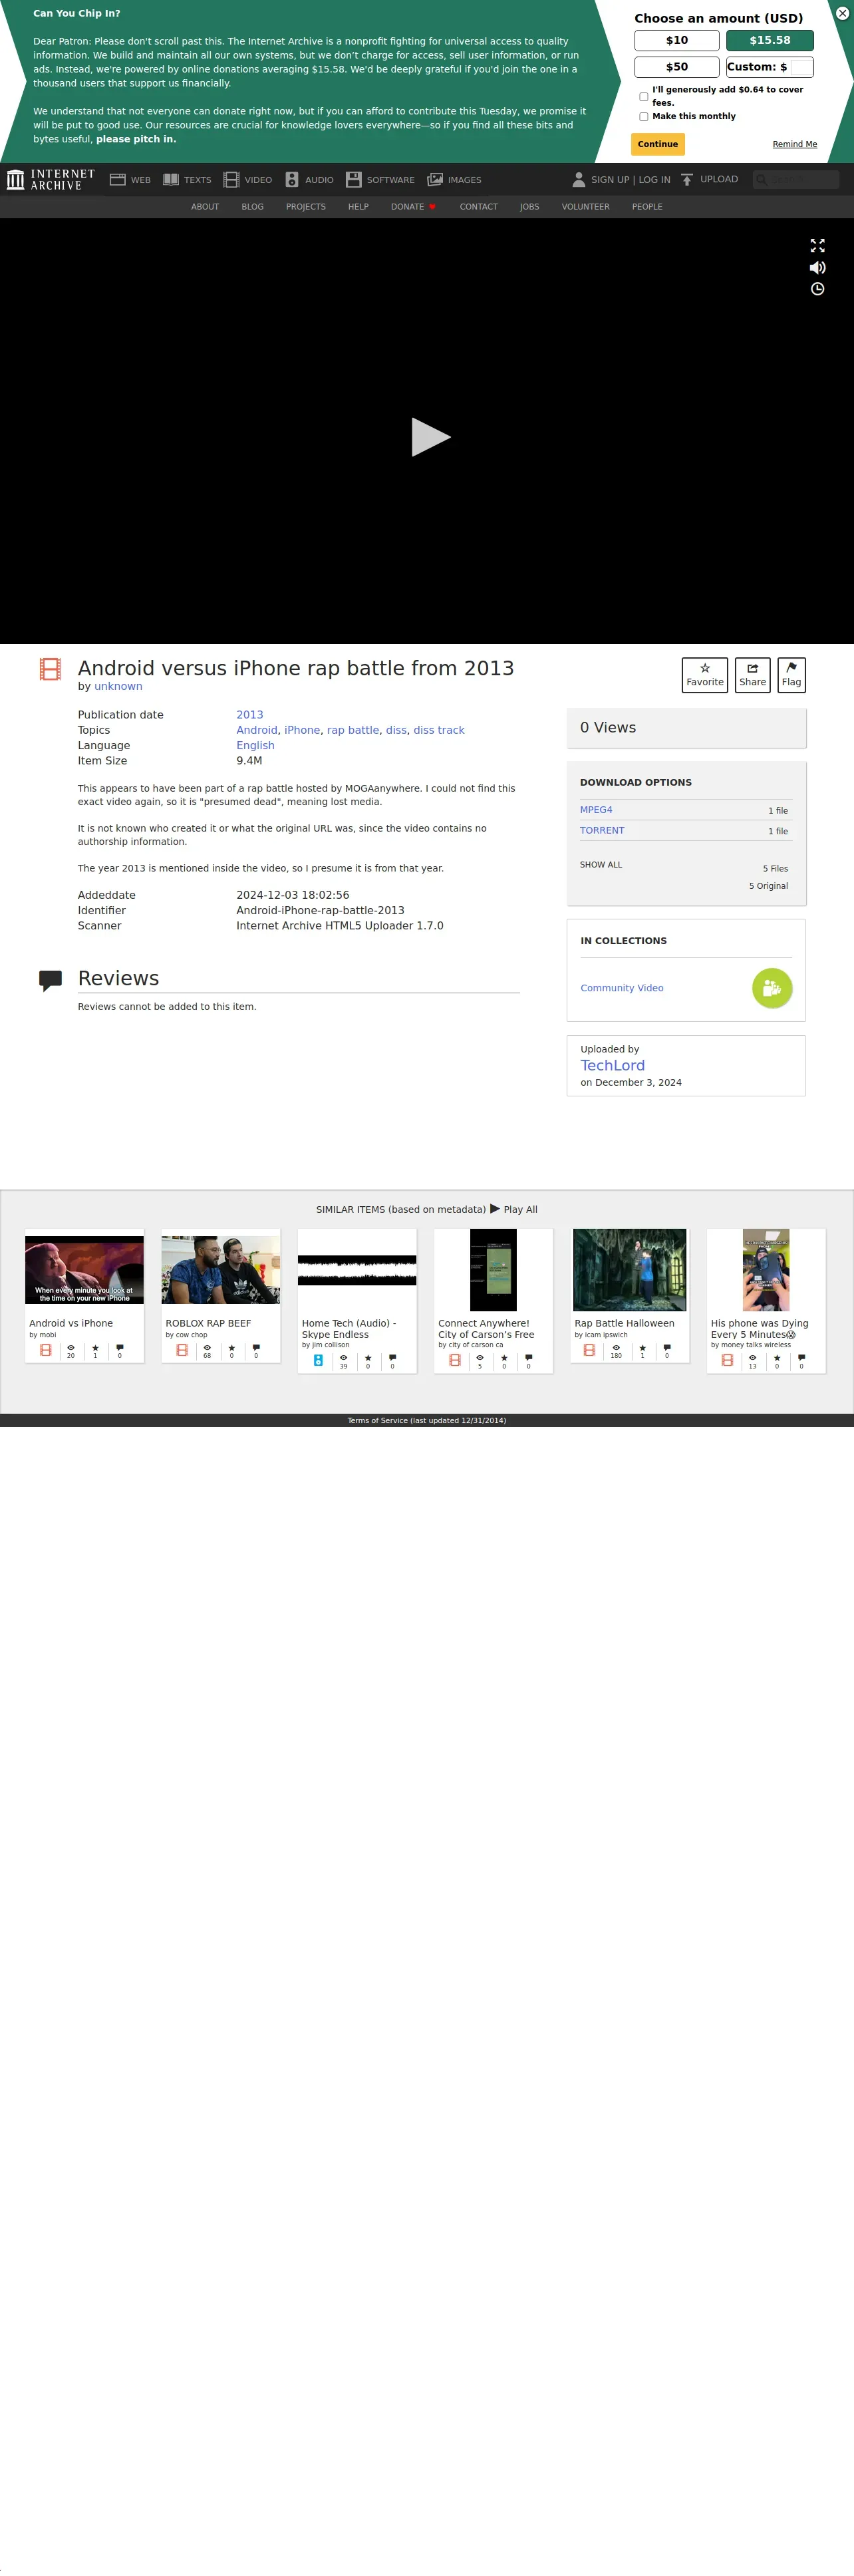Close the donation banner
854x2576 pixels.
842,13
